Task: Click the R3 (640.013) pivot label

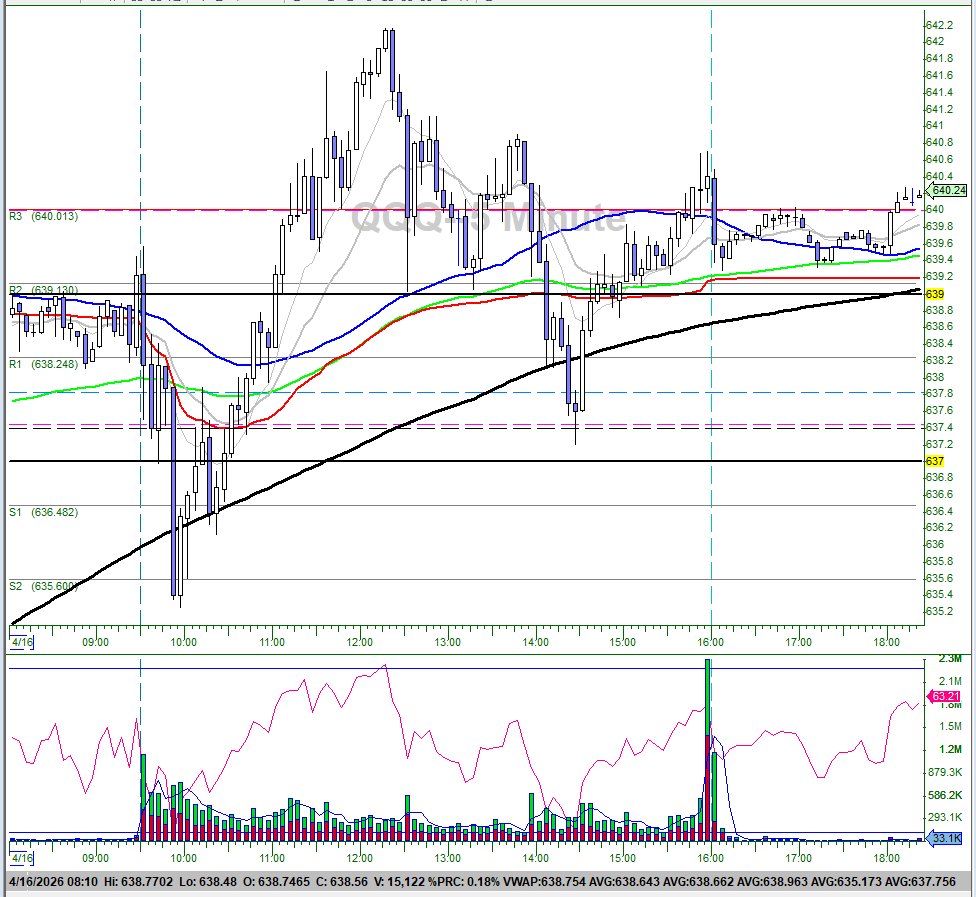Action: pyautogui.click(x=44, y=217)
